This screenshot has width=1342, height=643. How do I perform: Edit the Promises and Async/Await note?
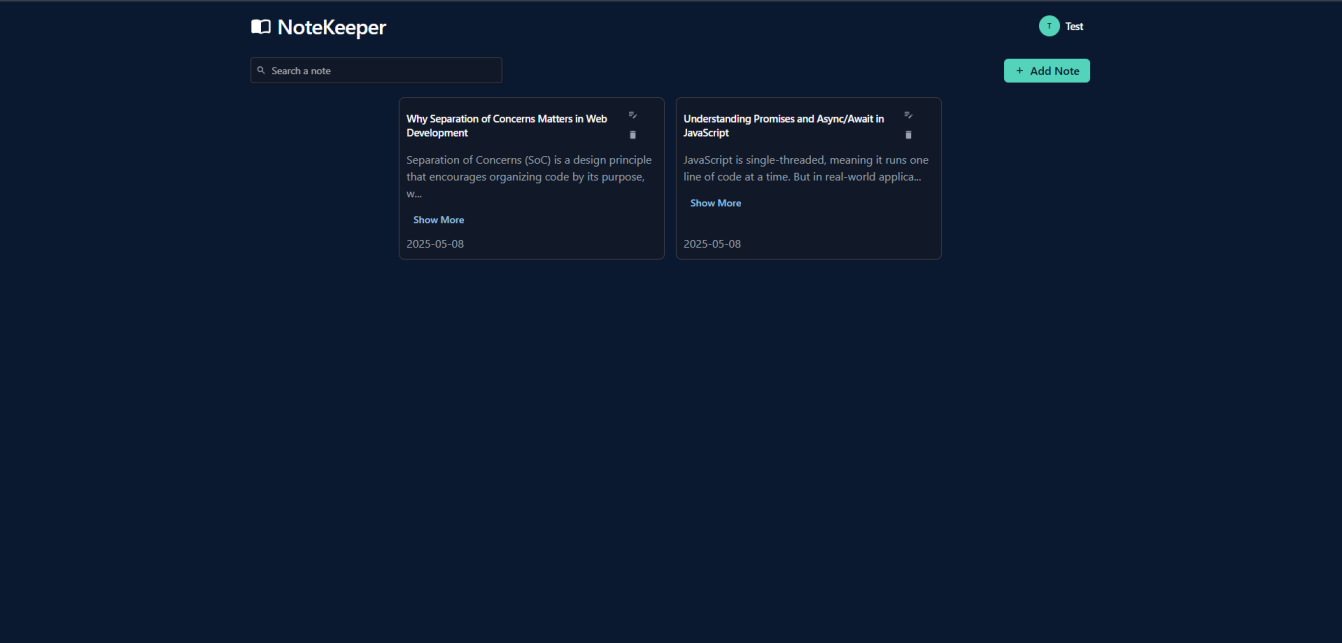[x=908, y=115]
